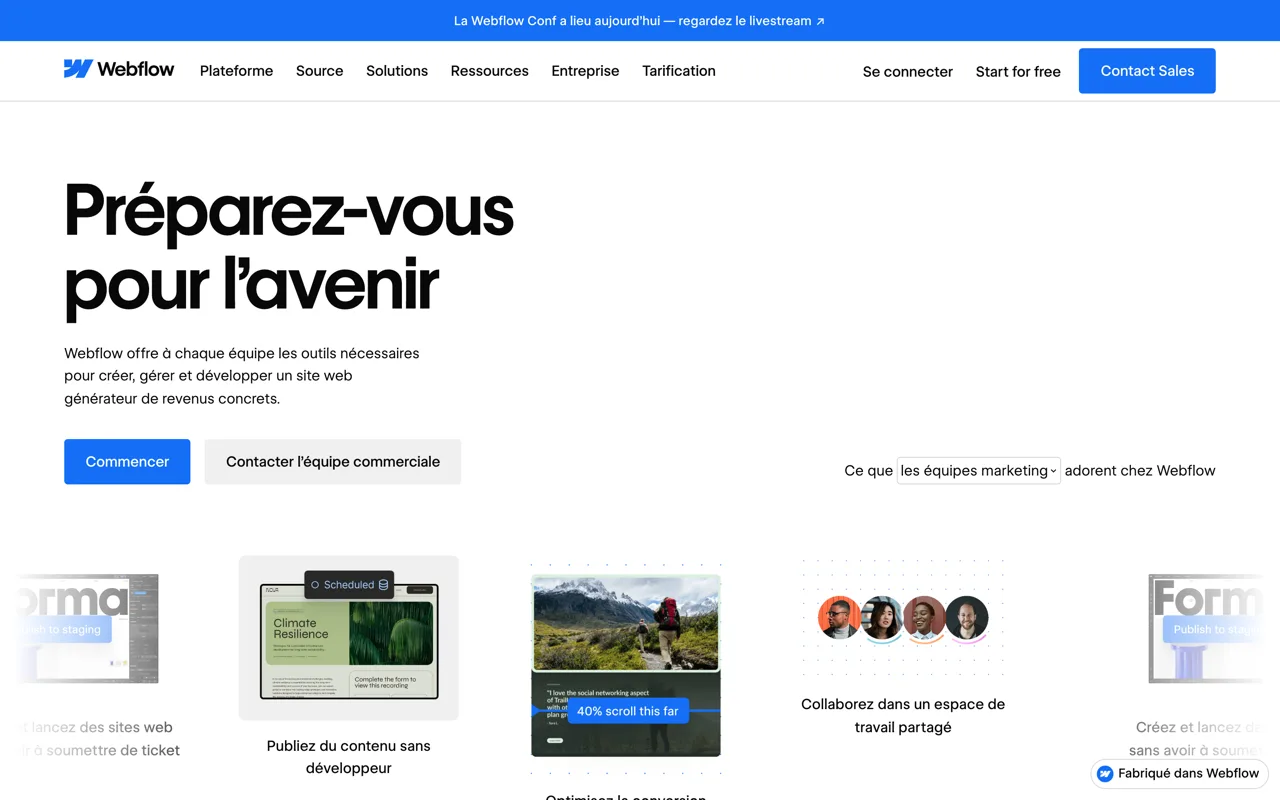Click the adorent chez Webflow text
The image size is (1280, 800).
[x=1140, y=470]
